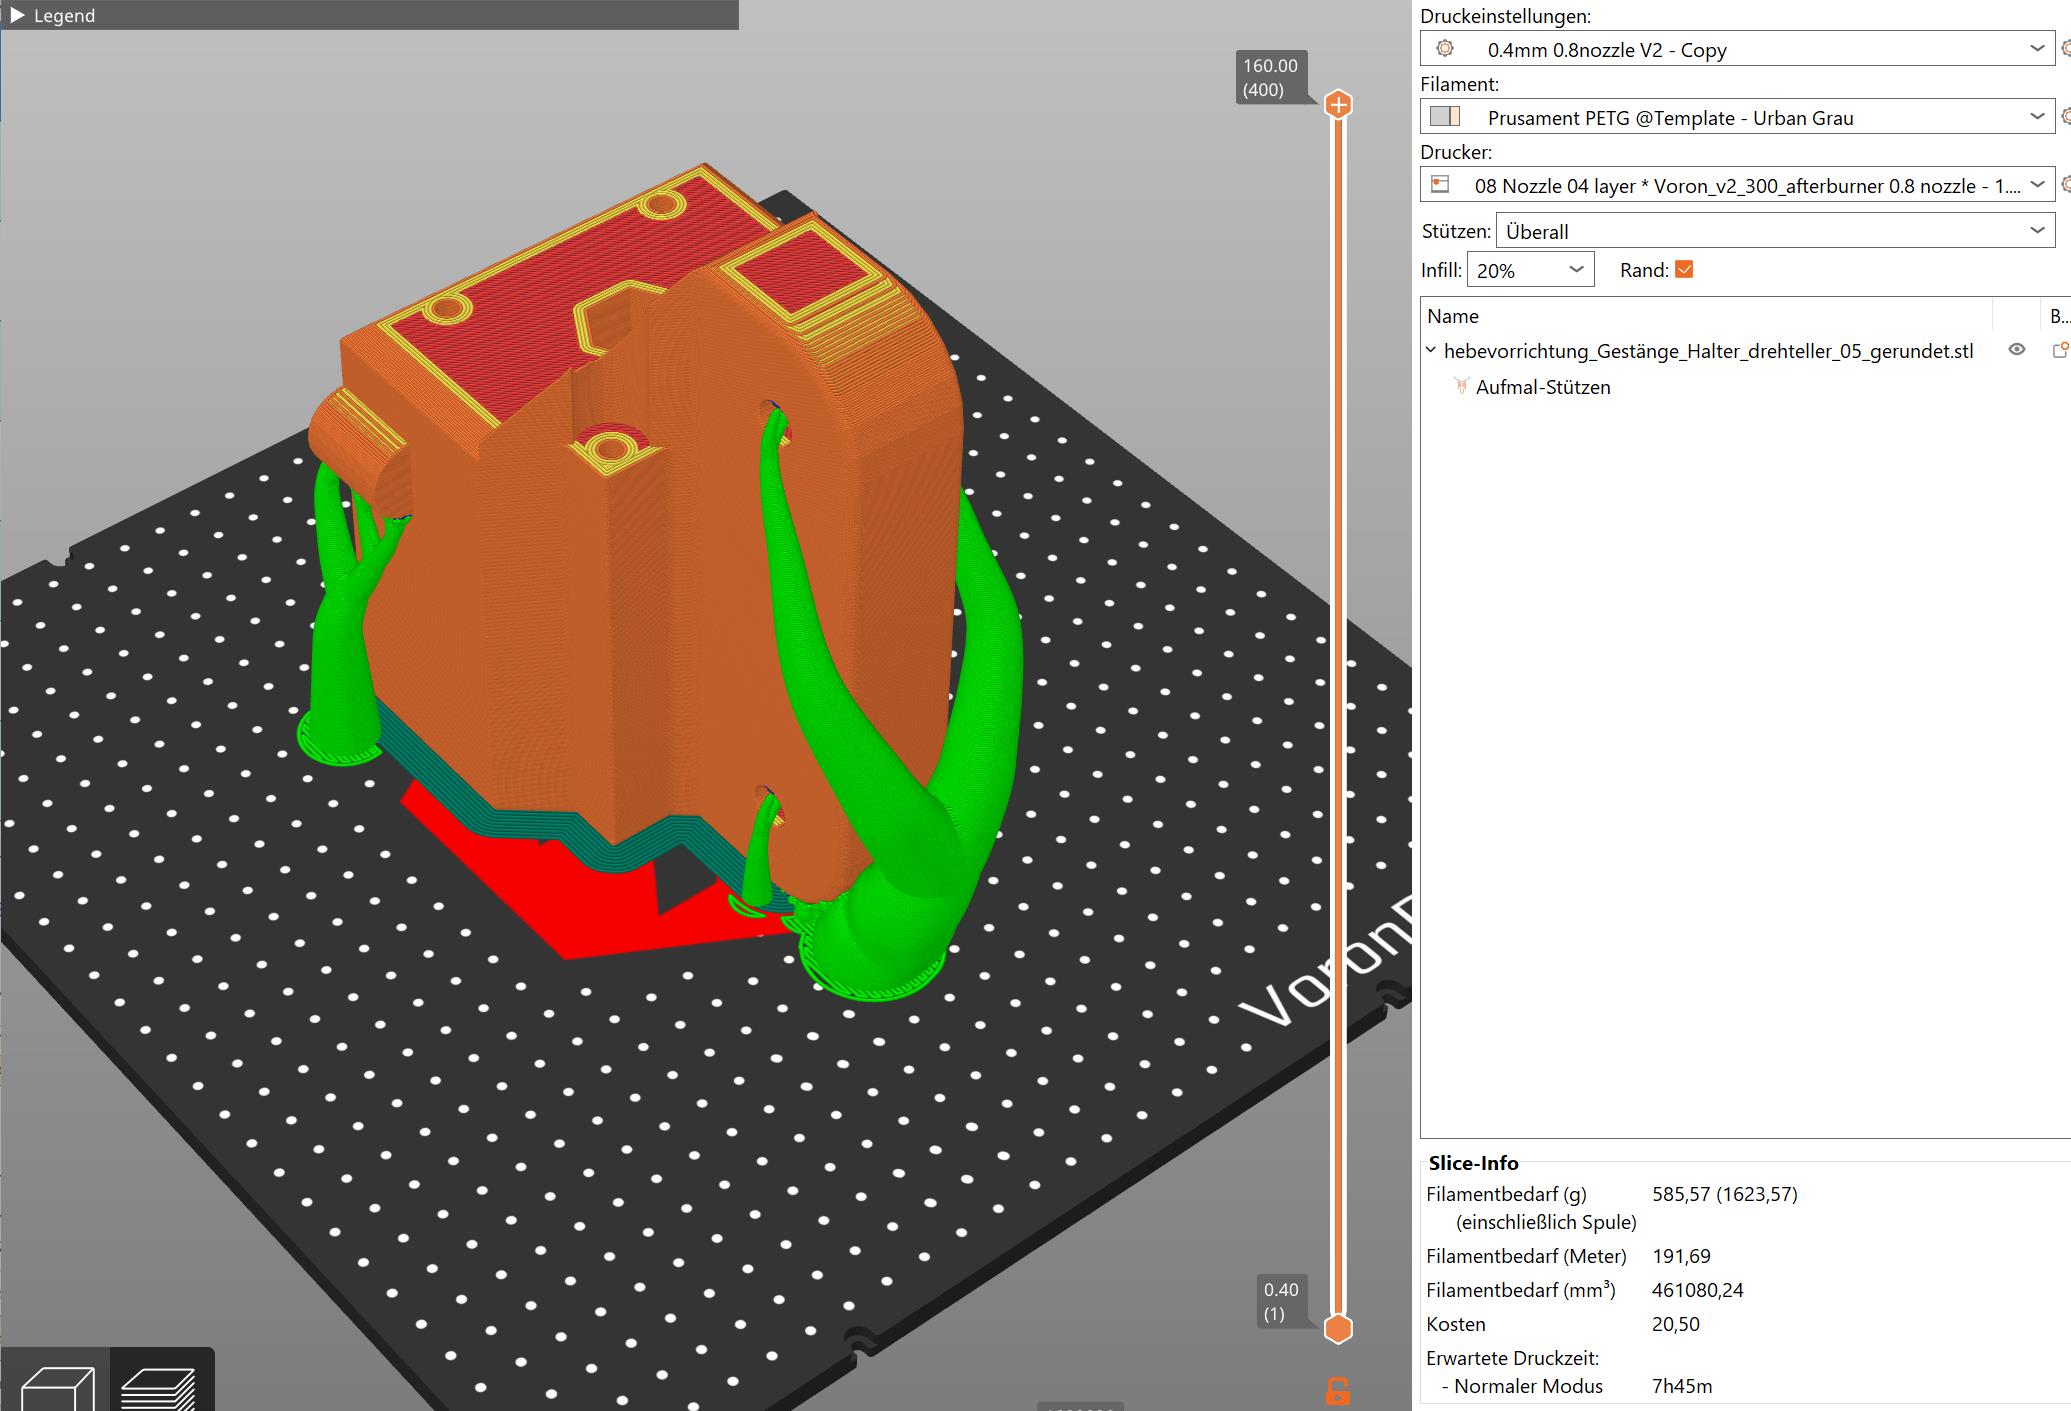This screenshot has height=1411, width=2071.
Task: Collapse the hebevorrichtung STL object tree row
Action: [1430, 350]
